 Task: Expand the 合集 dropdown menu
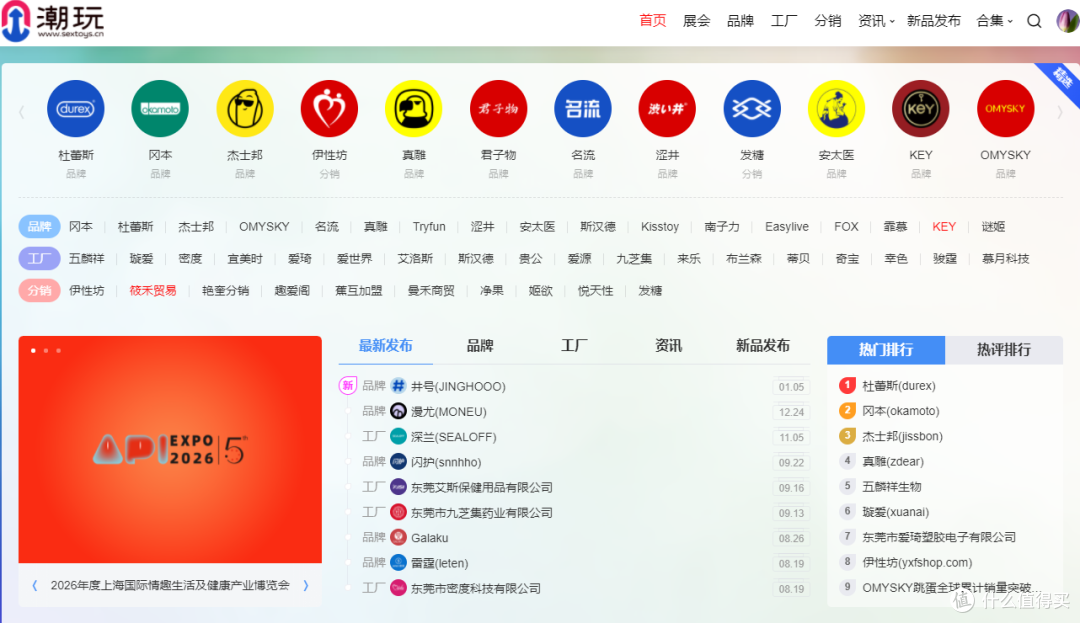[994, 21]
